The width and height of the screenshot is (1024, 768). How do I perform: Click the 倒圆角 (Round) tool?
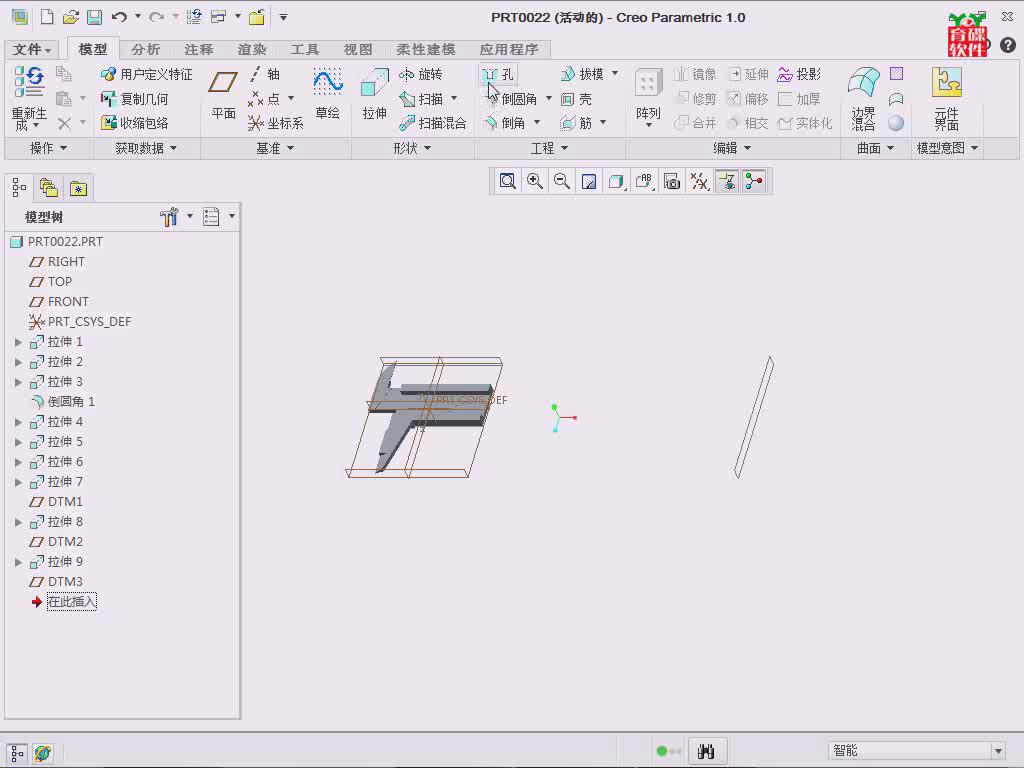pos(511,99)
